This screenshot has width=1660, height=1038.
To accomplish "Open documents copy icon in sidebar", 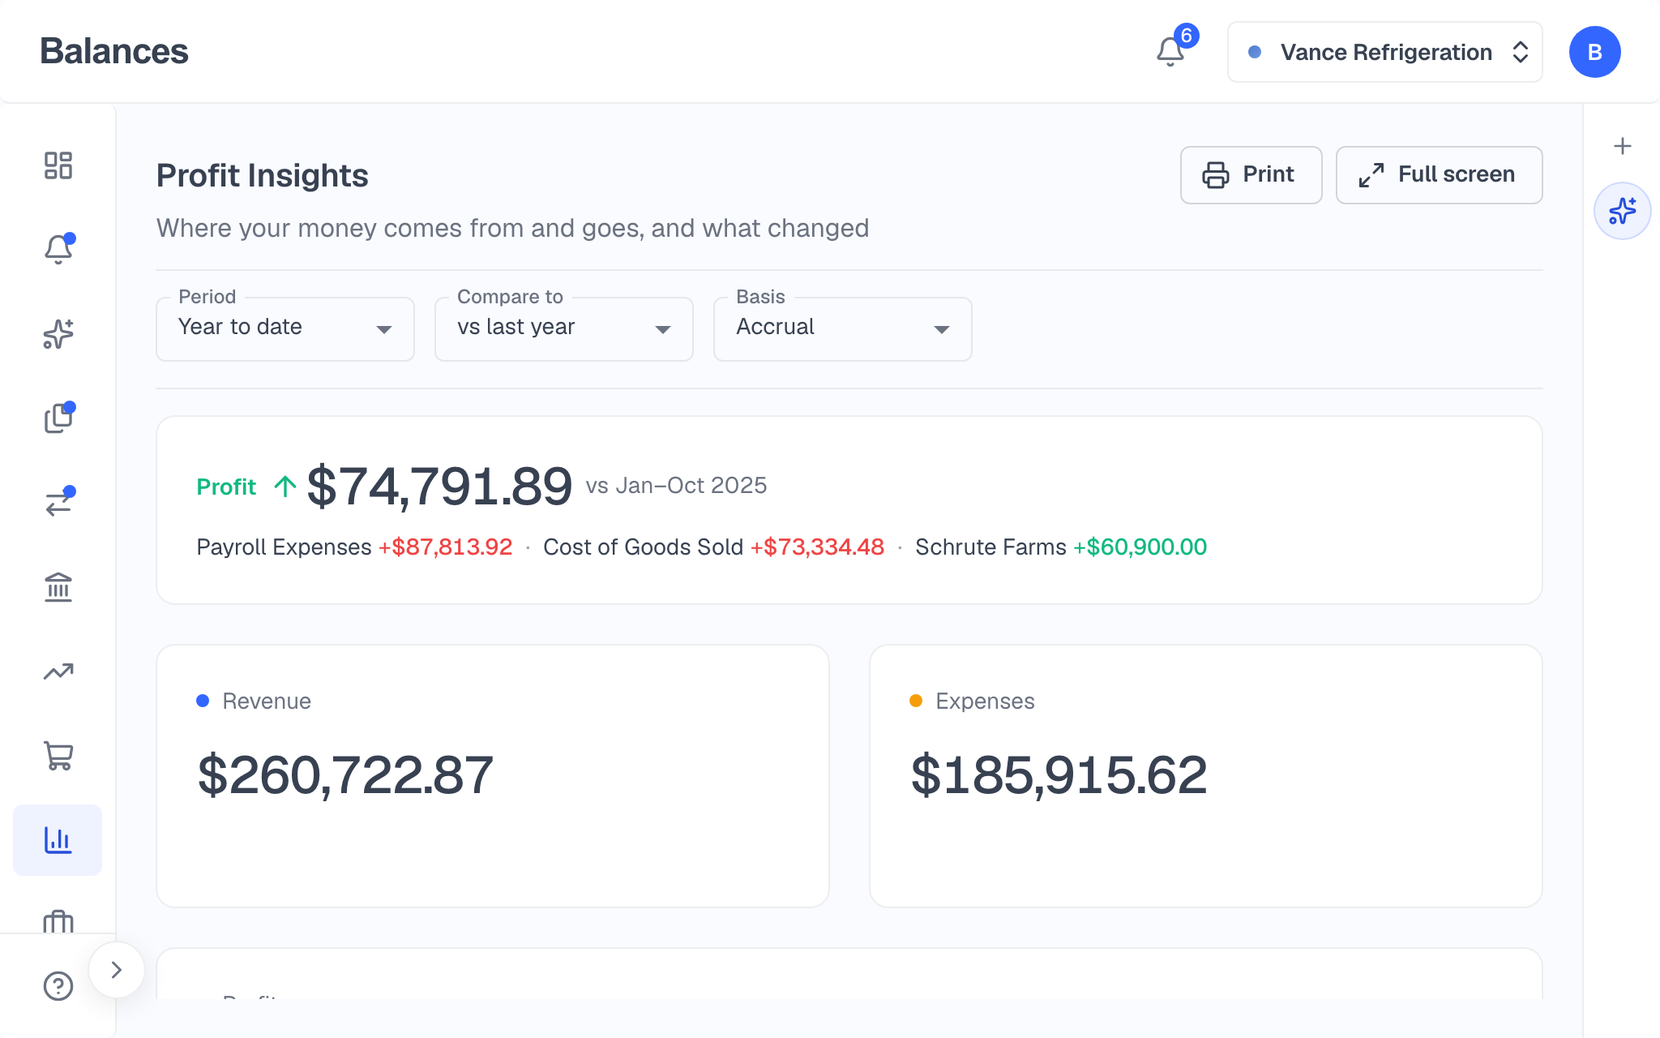I will click(x=58, y=418).
